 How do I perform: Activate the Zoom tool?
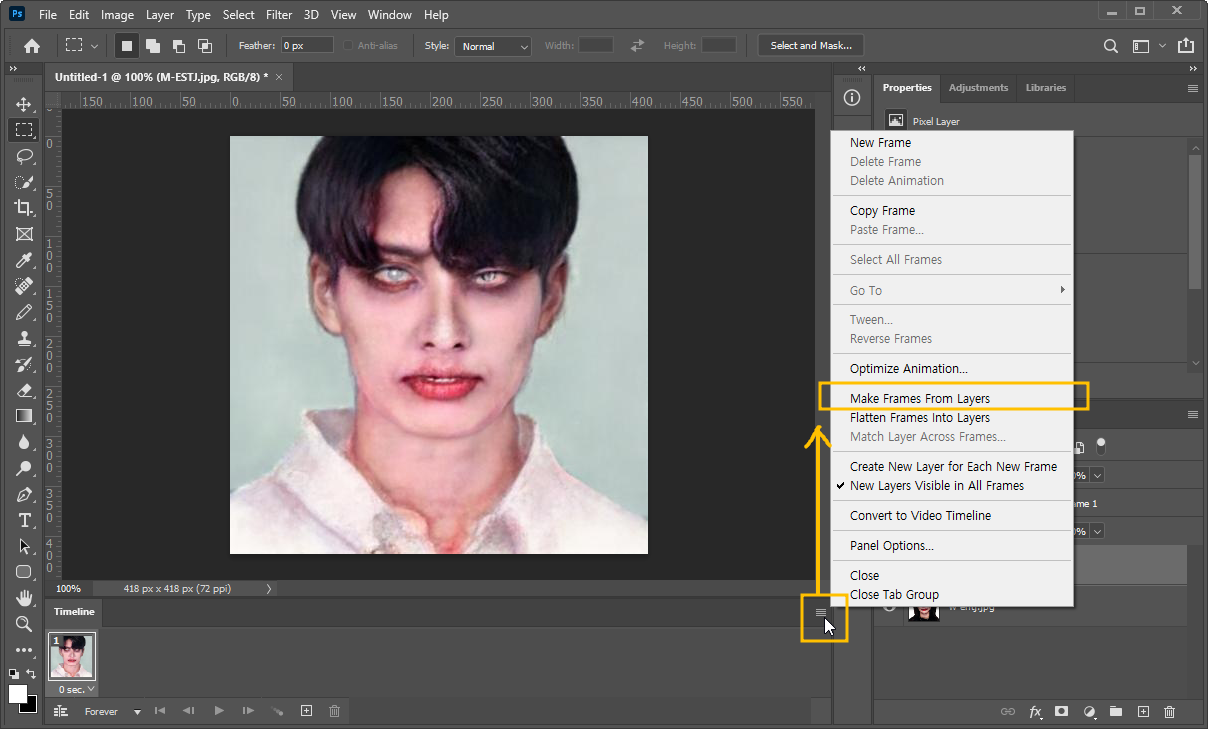[24, 625]
